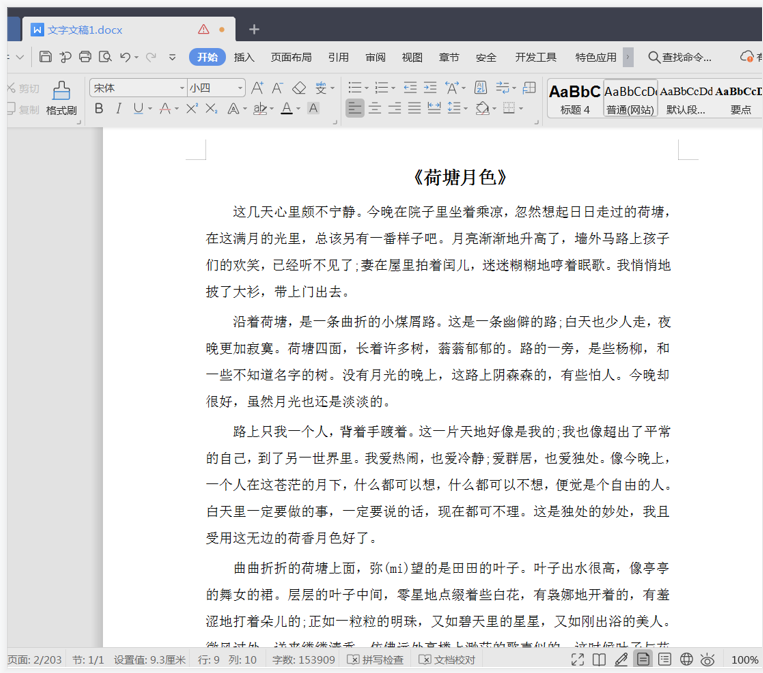
Task: Click the print preview icon
Action: coord(105,57)
